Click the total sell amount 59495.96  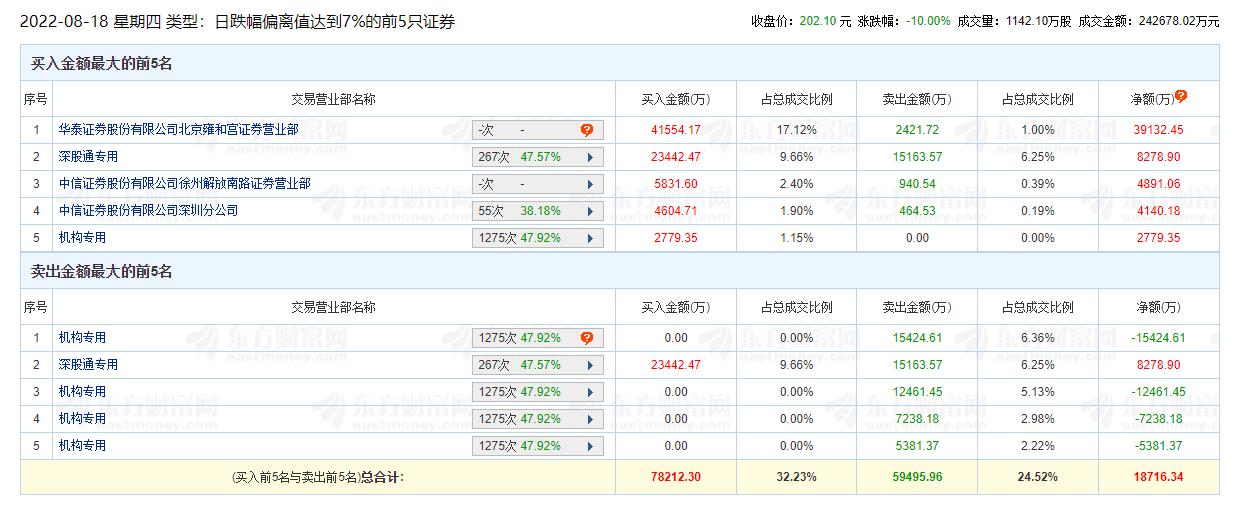[916, 478]
